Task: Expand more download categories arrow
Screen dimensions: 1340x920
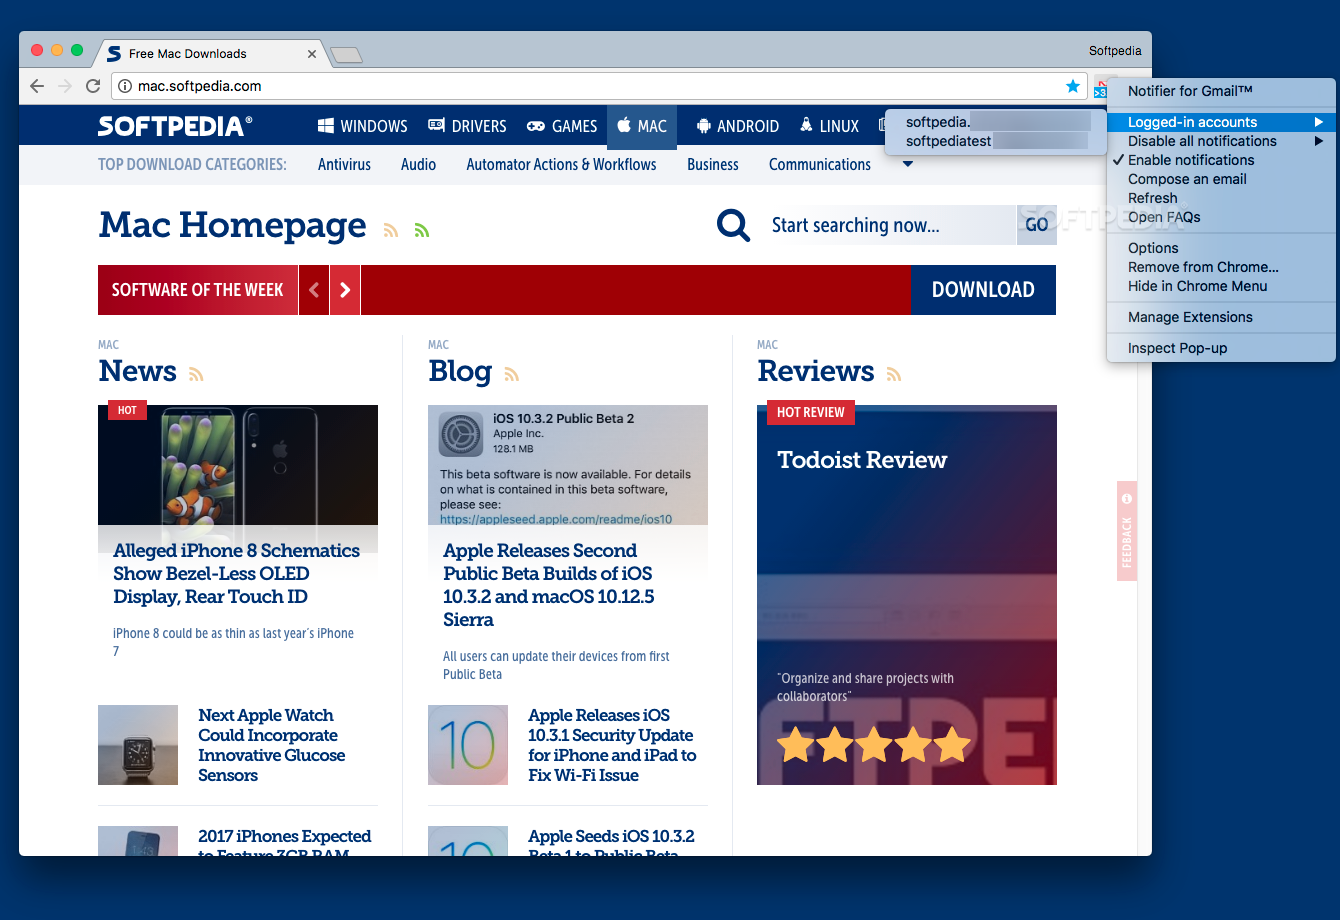Action: [908, 164]
